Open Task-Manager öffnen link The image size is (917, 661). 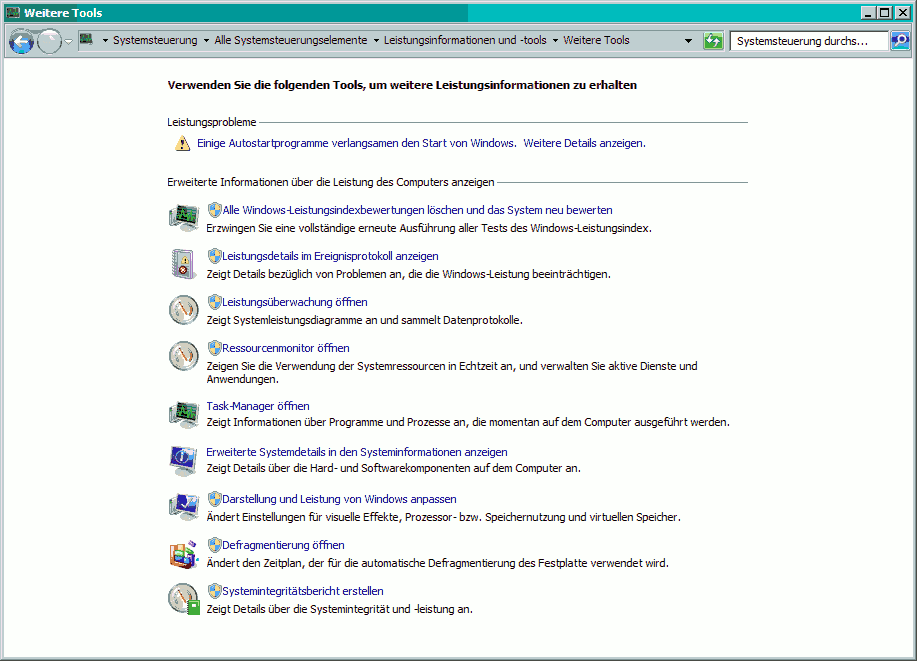(x=258, y=406)
